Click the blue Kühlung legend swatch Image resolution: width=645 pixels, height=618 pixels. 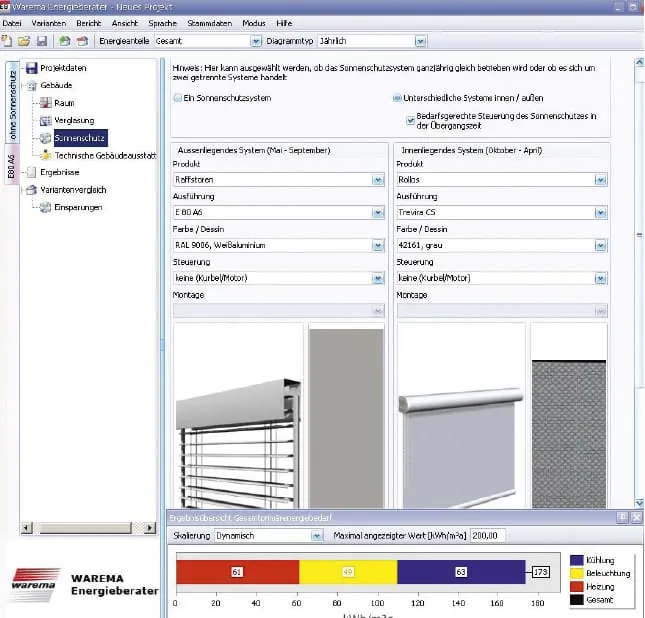577,560
